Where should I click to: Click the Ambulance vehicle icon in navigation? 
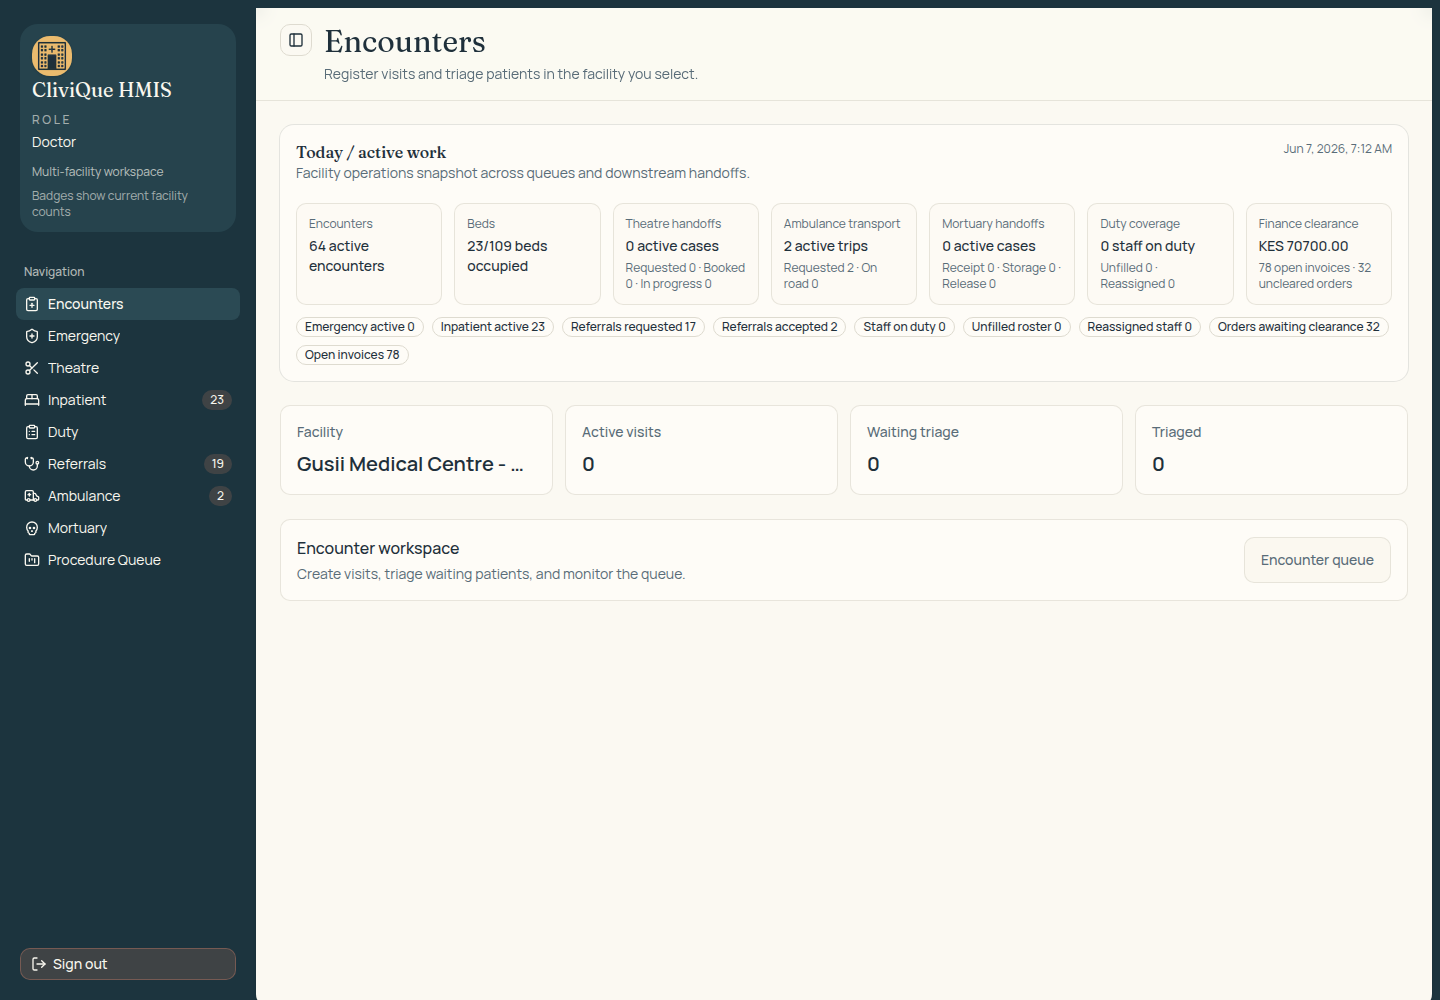click(32, 496)
